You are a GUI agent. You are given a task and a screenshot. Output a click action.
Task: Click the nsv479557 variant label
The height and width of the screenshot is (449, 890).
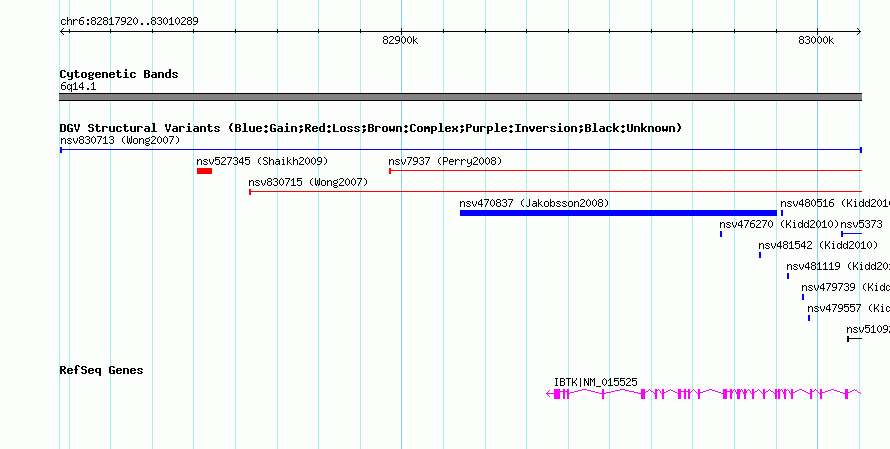point(849,308)
